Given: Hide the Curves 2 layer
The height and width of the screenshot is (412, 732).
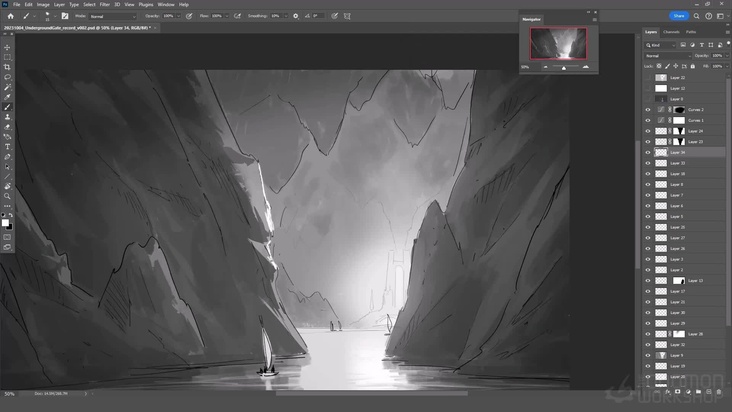Looking at the screenshot, I should coord(648,109).
